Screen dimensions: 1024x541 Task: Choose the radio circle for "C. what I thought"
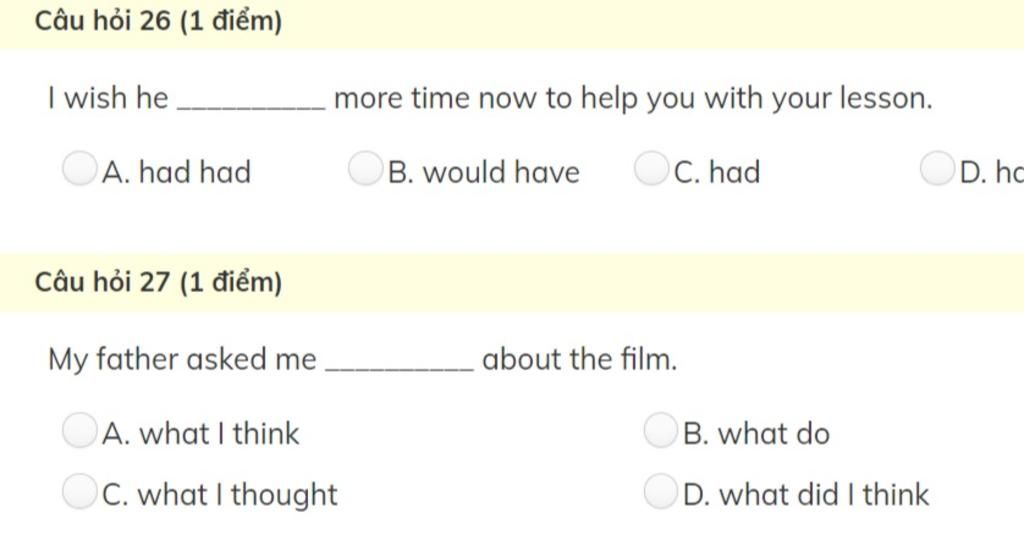(79, 493)
